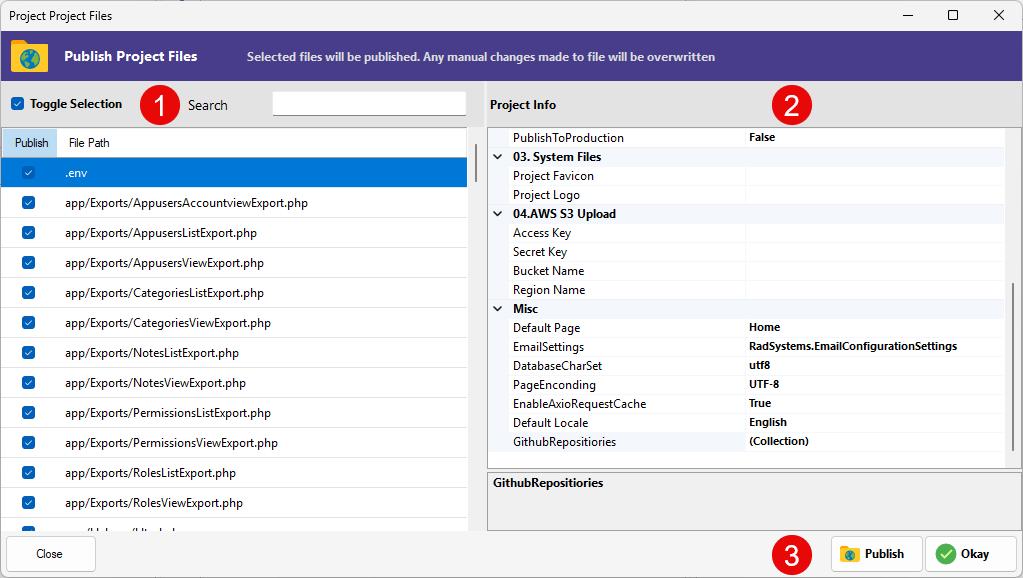Select the Project Logo property
The height and width of the screenshot is (578, 1023).
tap(546, 195)
